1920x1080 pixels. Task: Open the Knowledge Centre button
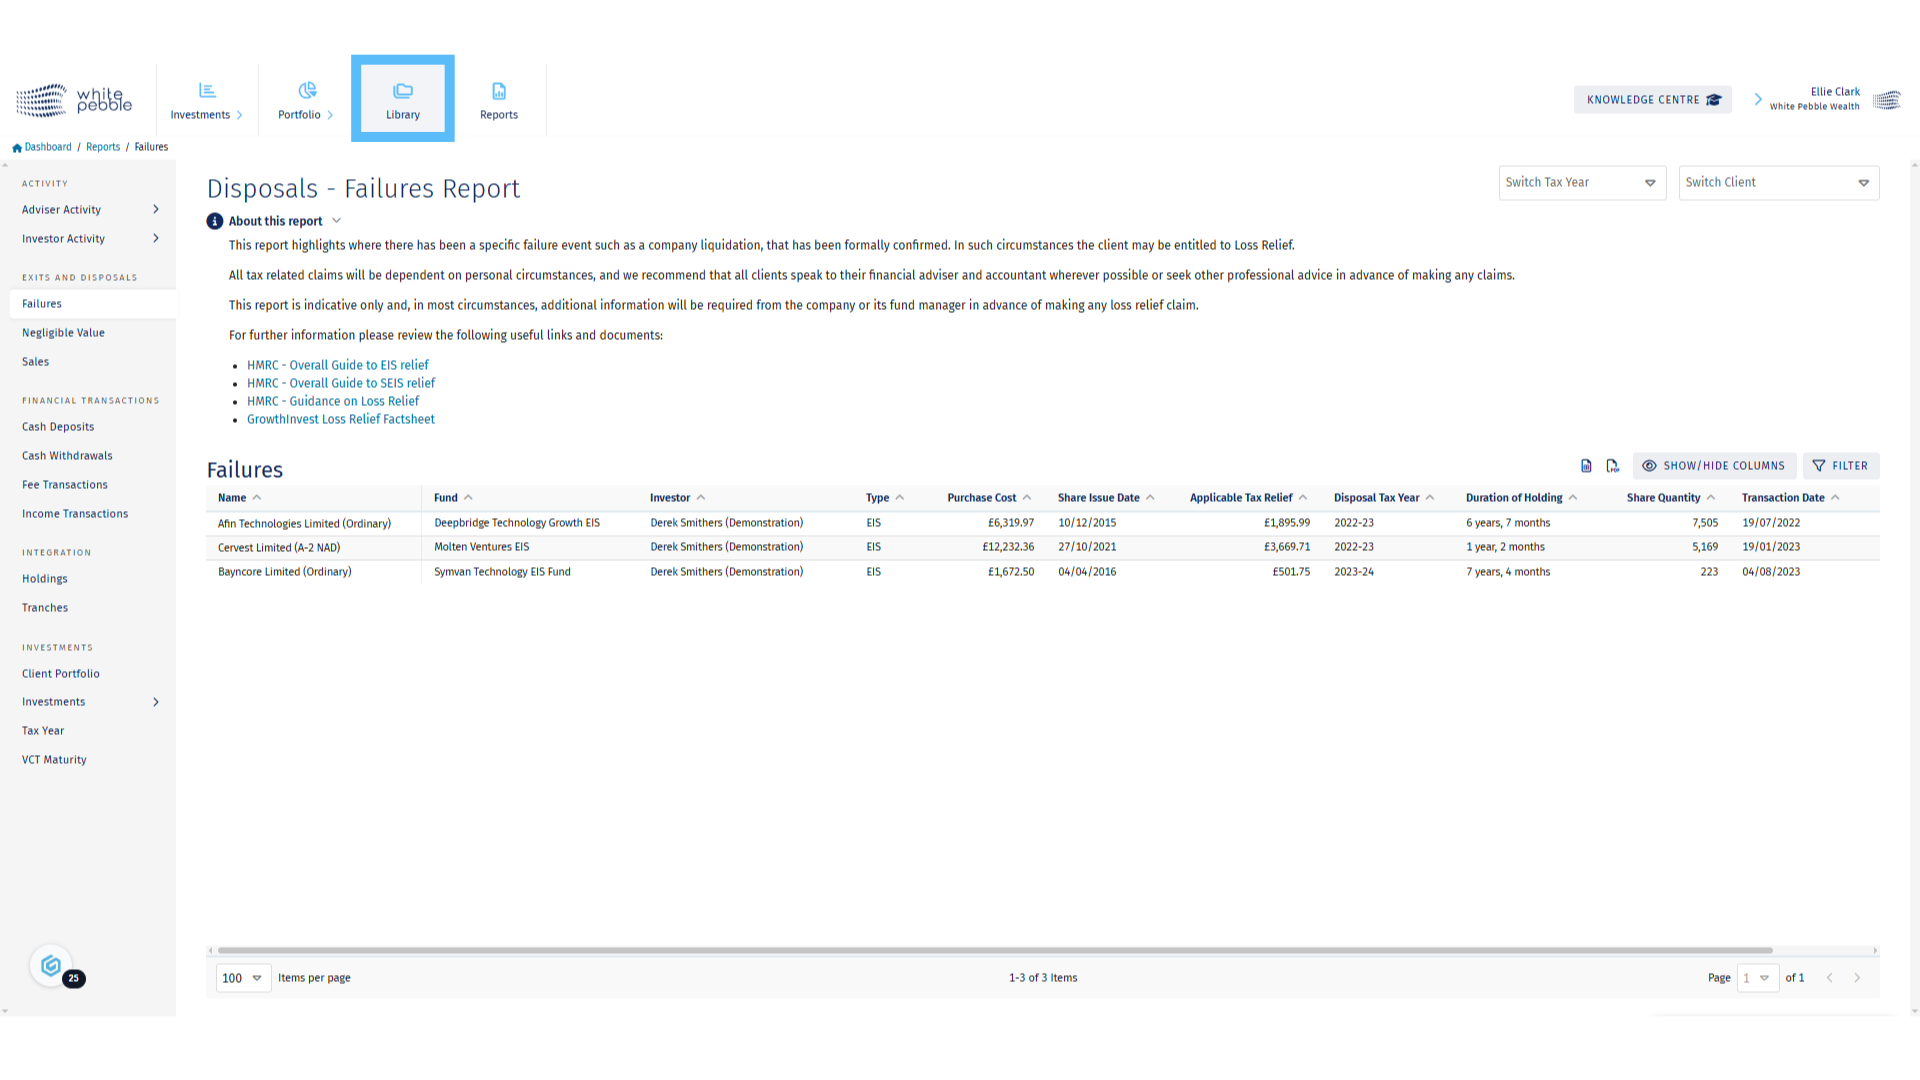[x=1652, y=100]
